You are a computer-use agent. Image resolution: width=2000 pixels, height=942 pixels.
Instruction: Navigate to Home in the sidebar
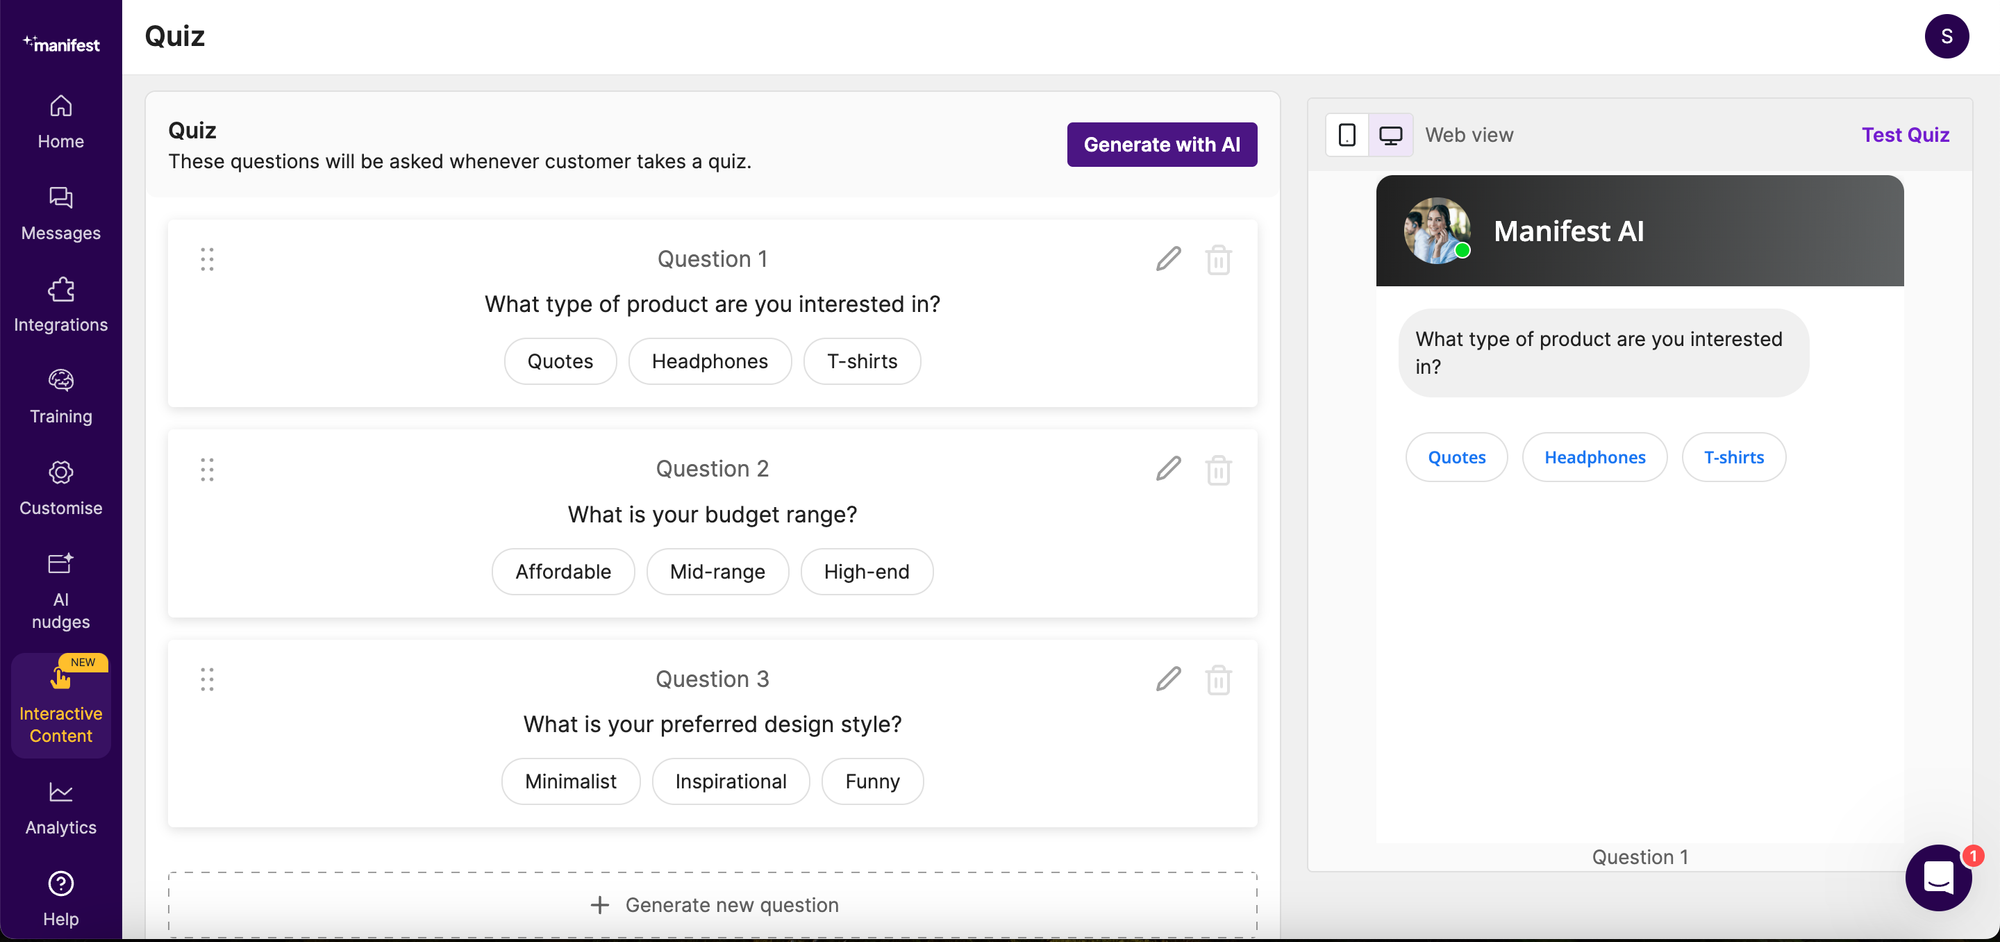point(61,120)
